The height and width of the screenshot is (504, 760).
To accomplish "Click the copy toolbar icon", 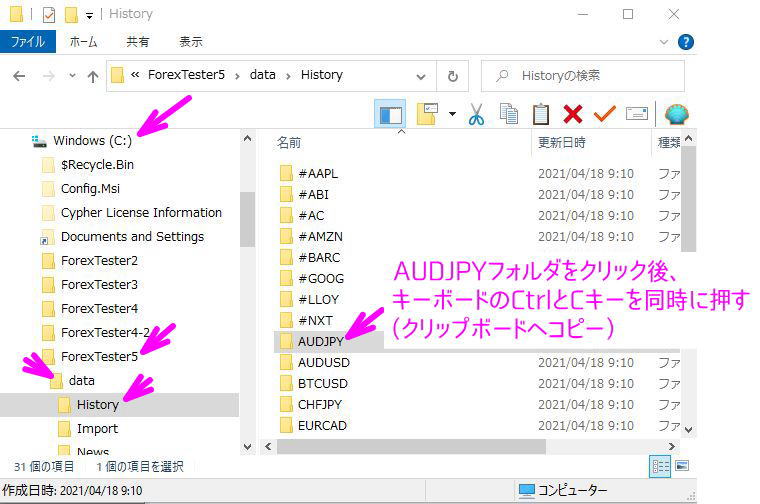I will 508,115.
